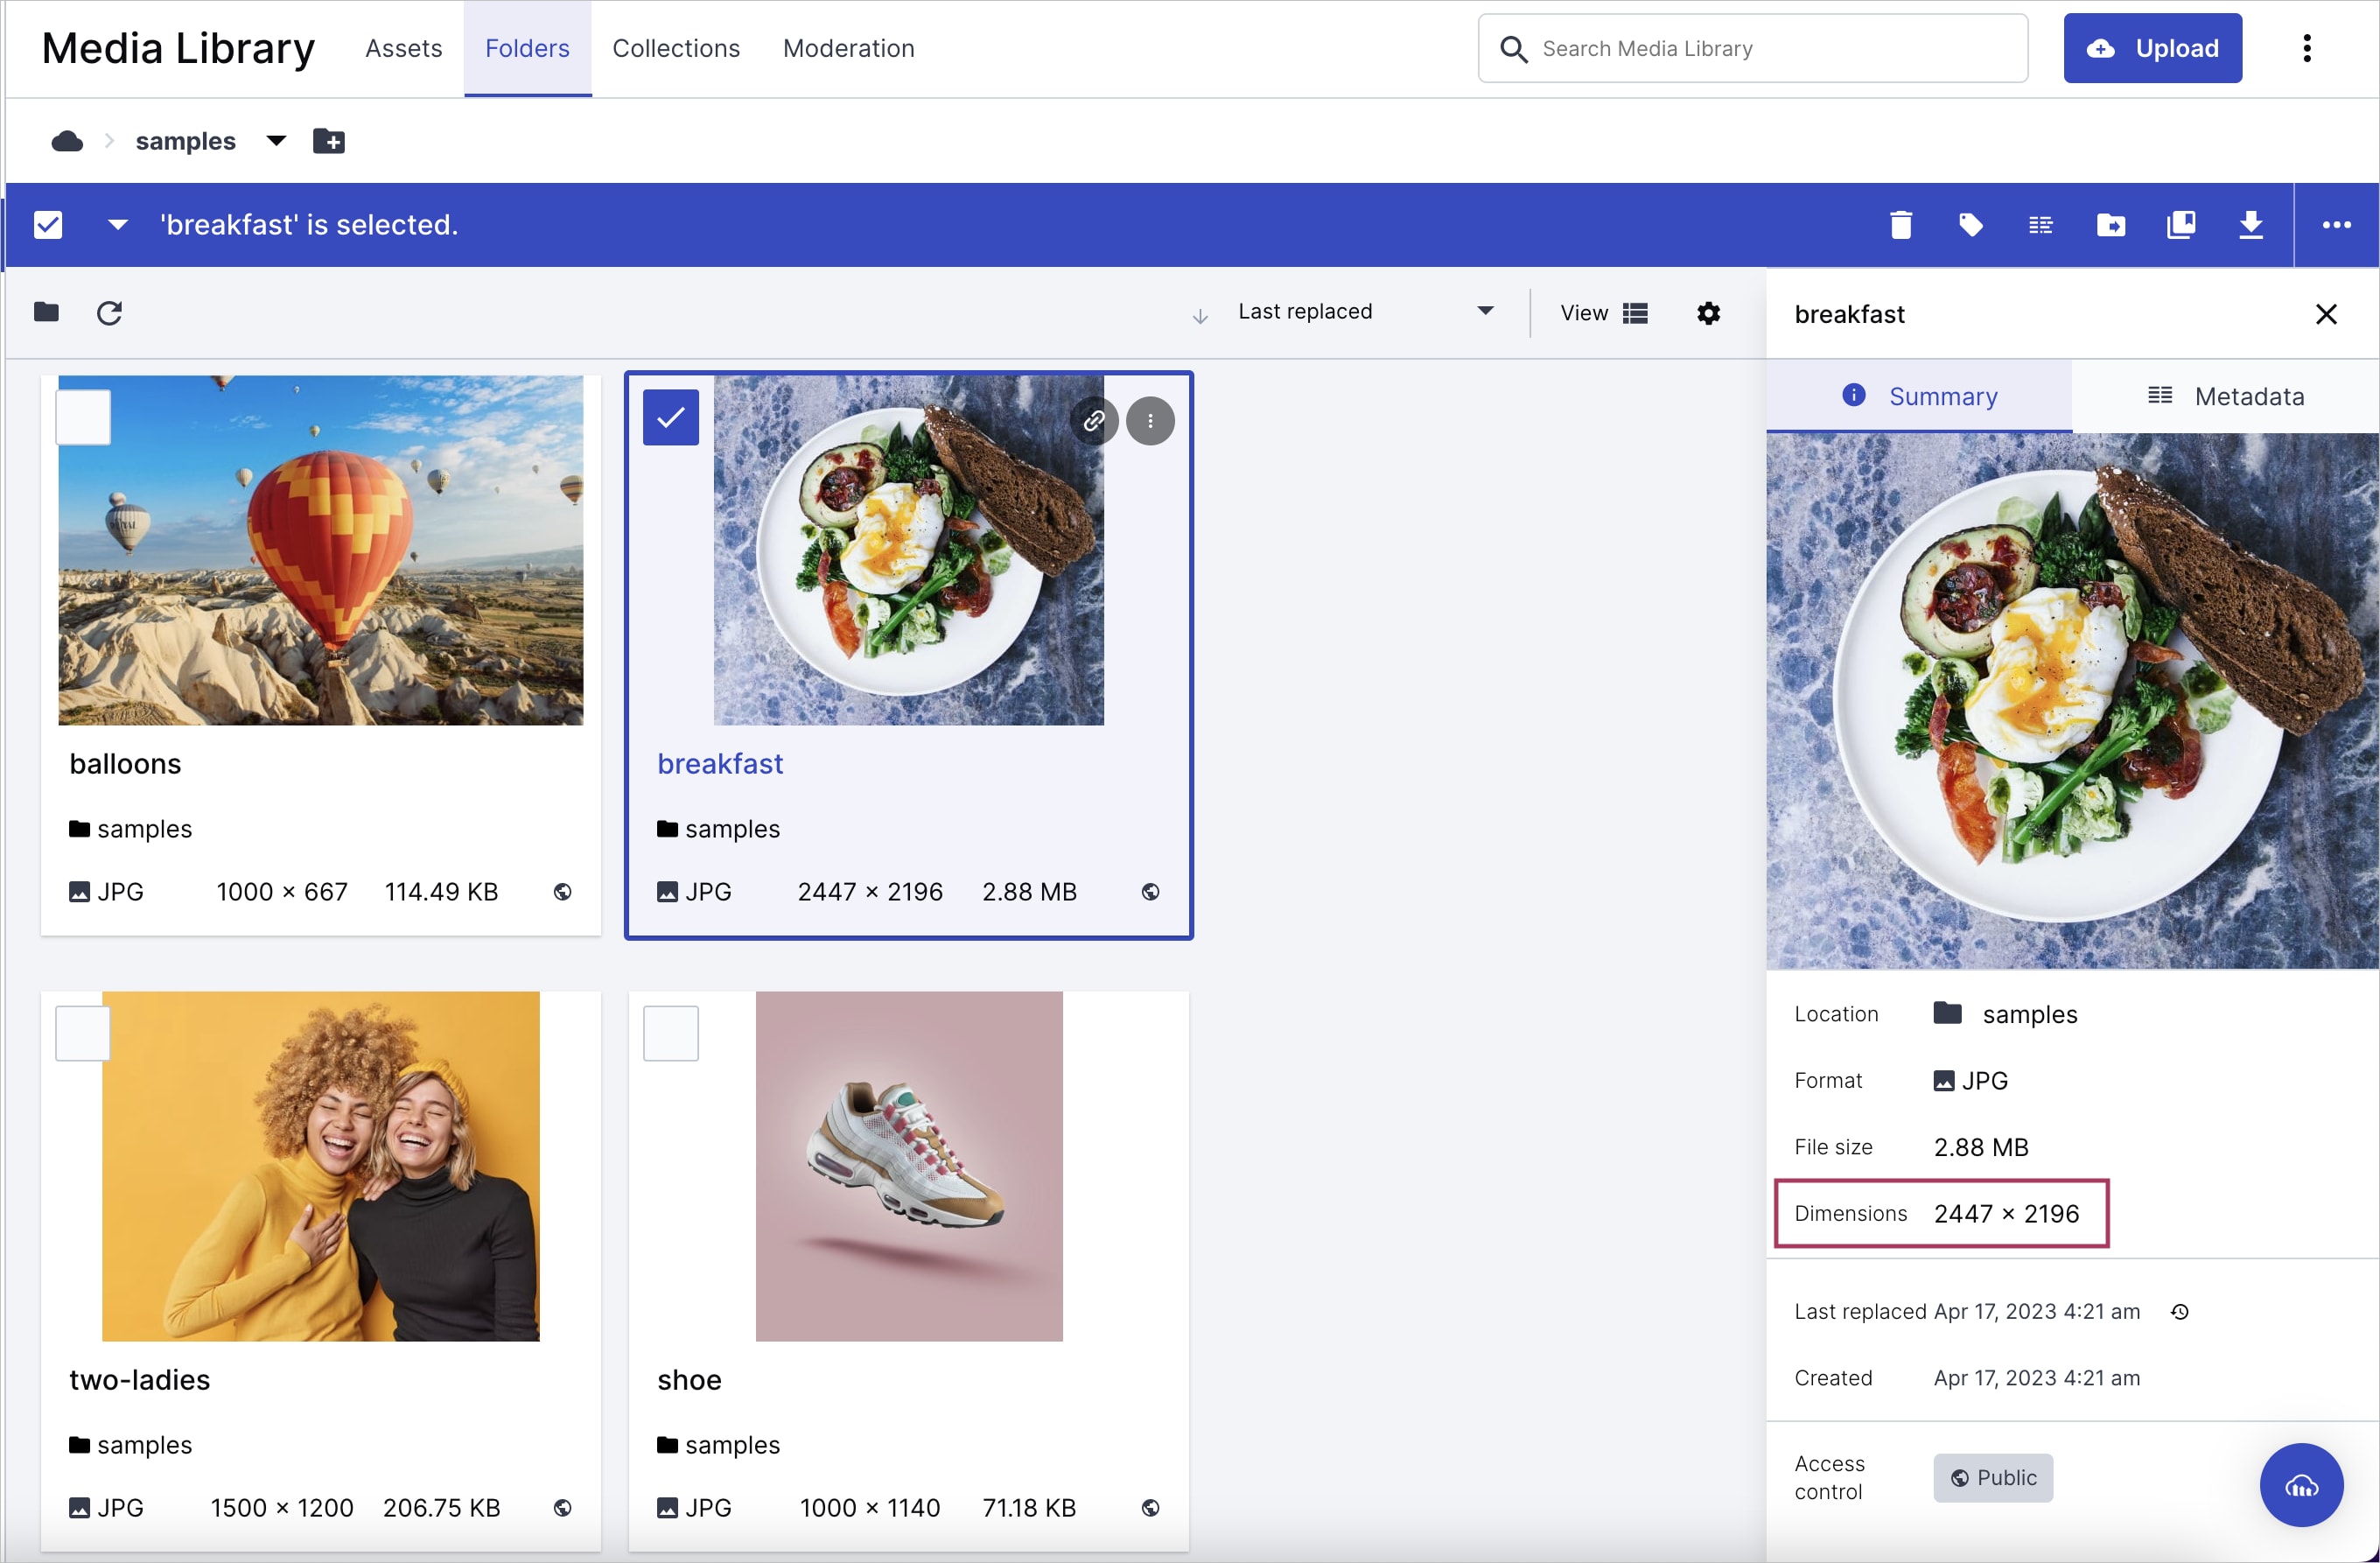Switch to the Metadata tab
This screenshot has width=2380, height=1563.
[x=2225, y=396]
